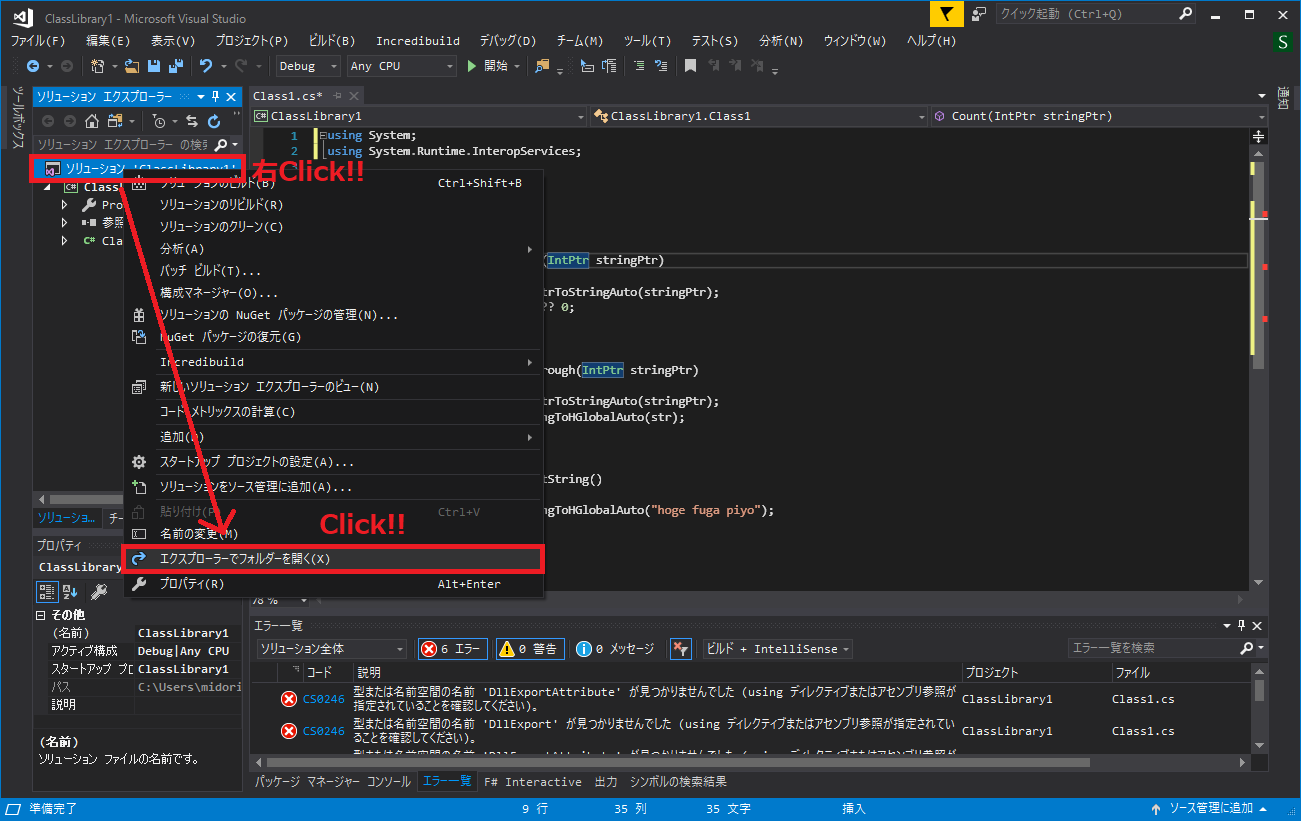This screenshot has width=1301, height=821.
Task: Open the ClassLibrary1 project navigation dropdown
Action: (x=419, y=116)
